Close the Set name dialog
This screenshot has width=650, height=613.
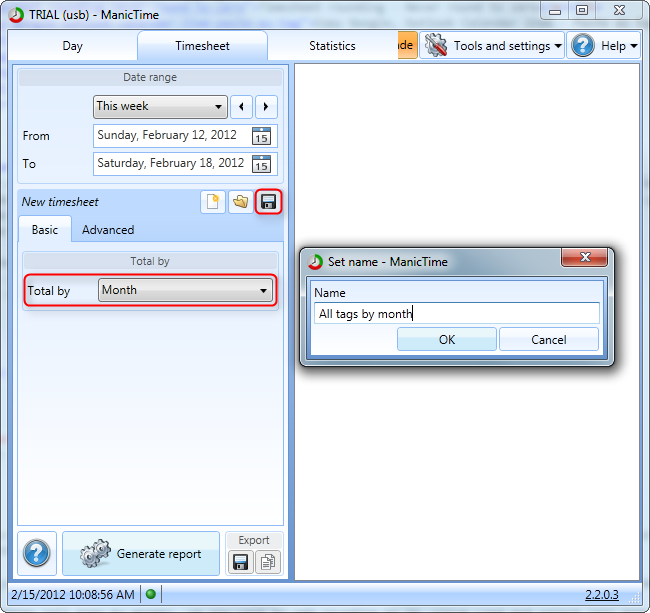585,257
